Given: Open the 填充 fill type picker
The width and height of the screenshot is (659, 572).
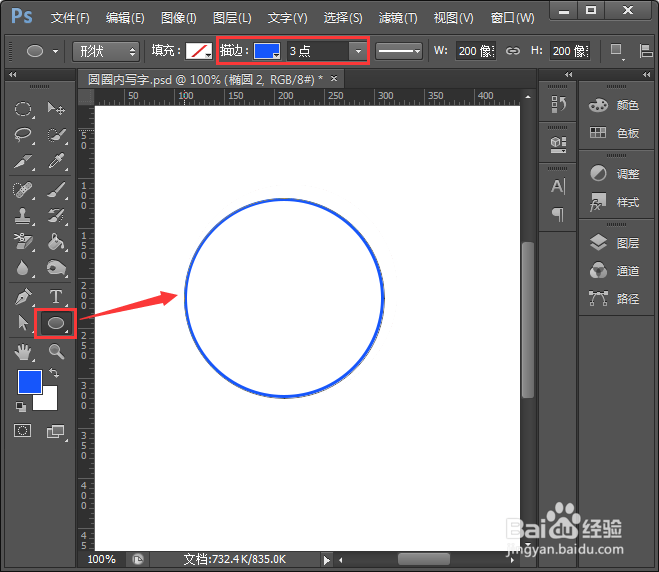Looking at the screenshot, I should [199, 51].
